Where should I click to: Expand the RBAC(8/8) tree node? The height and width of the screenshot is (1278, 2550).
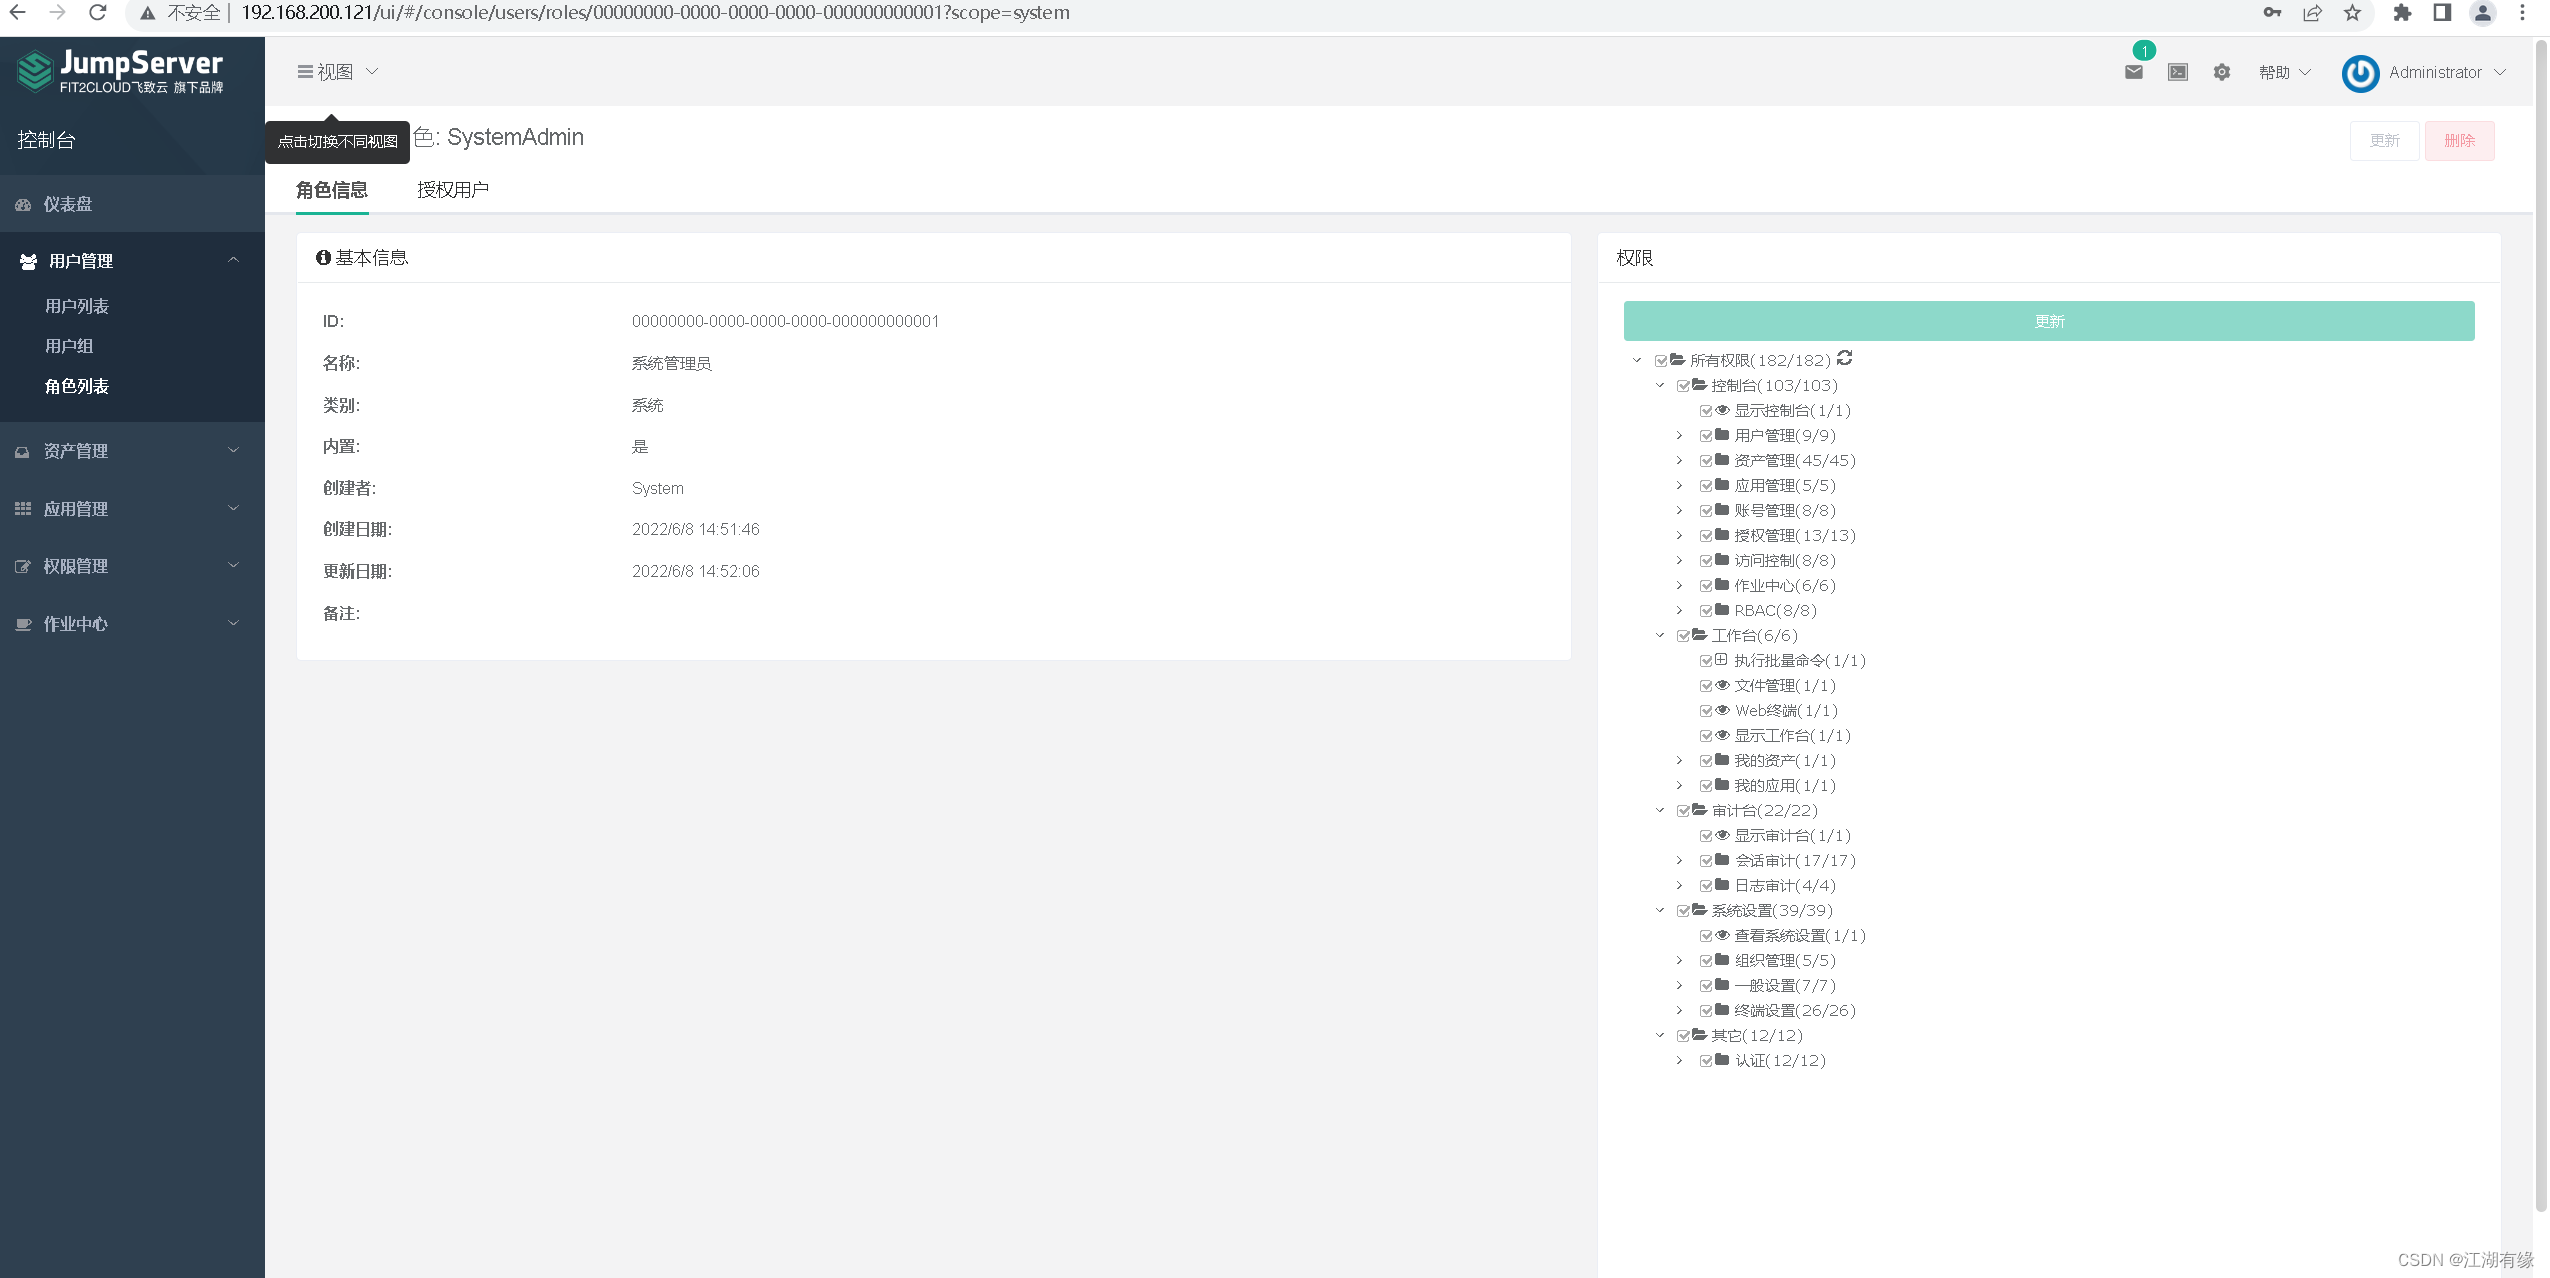1680,611
